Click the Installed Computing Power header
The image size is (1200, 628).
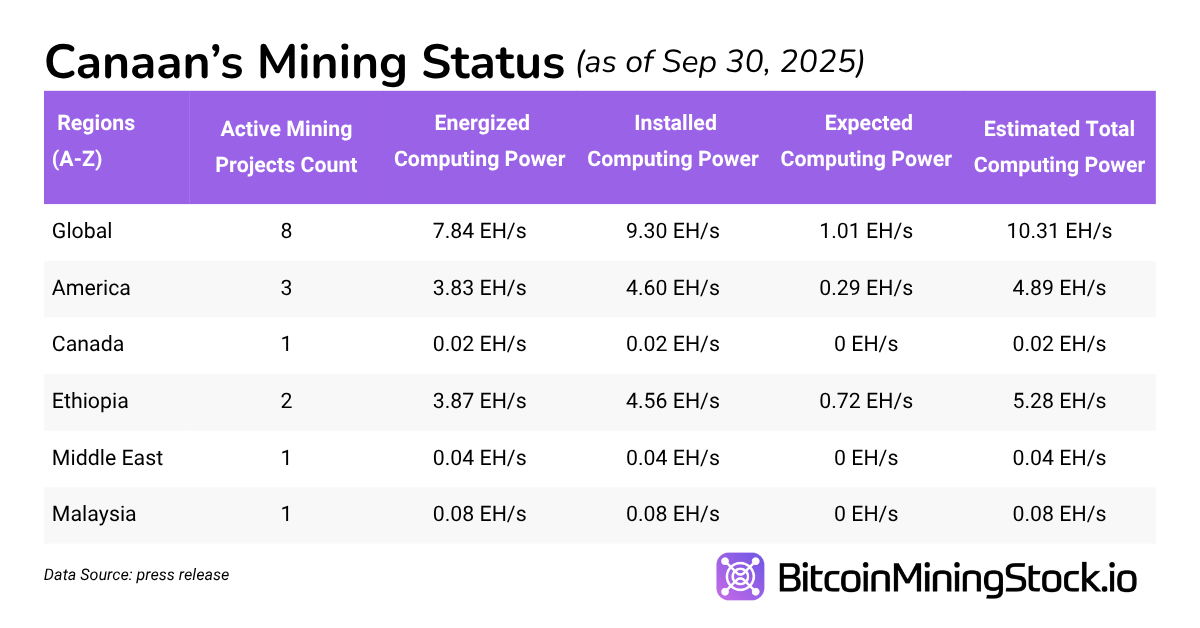point(673,141)
